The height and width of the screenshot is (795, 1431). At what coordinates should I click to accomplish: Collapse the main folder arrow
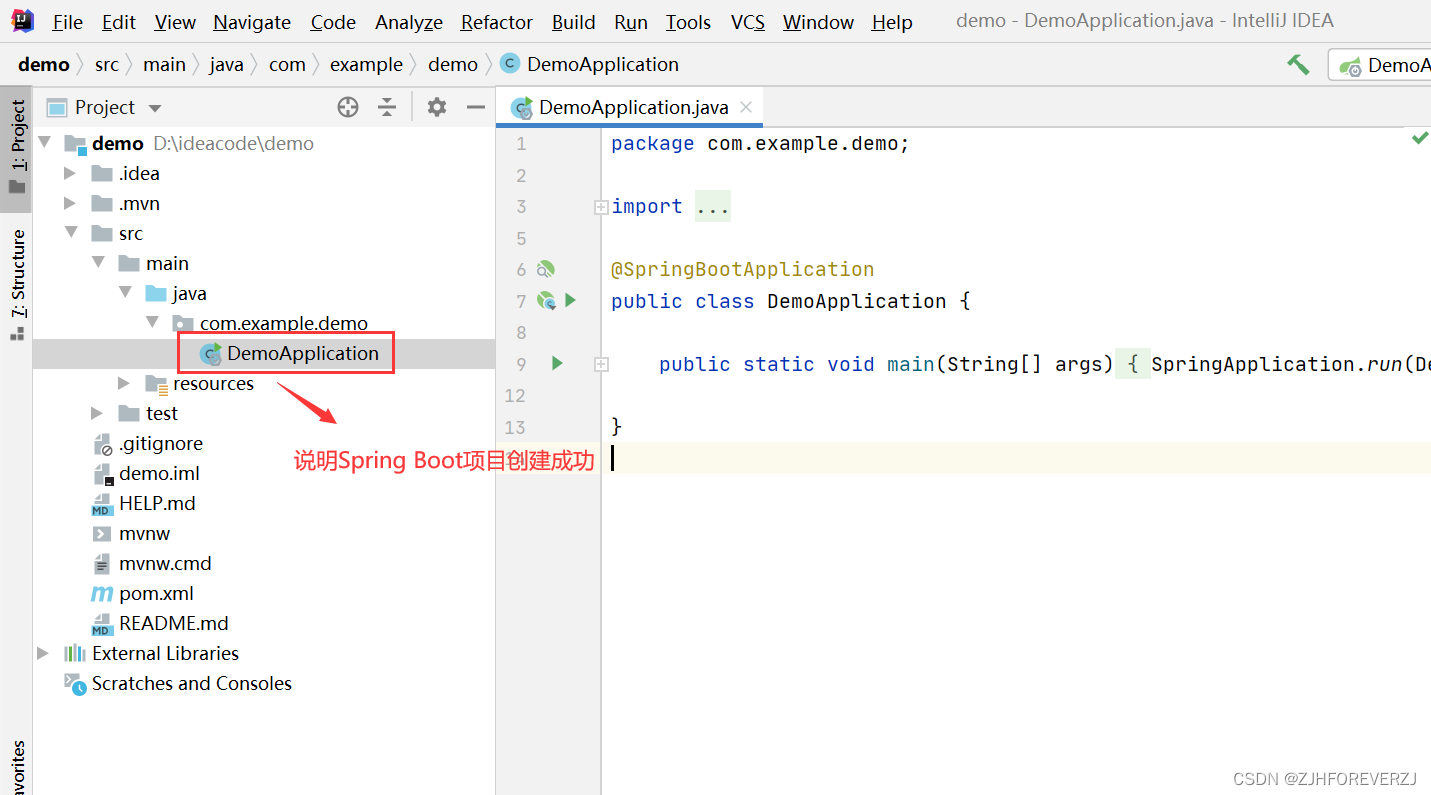coord(98,263)
